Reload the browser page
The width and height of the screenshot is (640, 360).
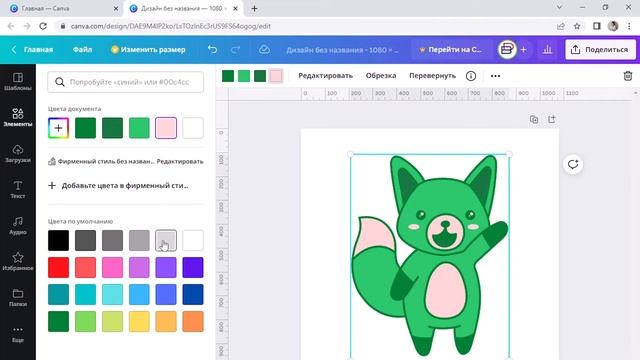click(x=43, y=26)
